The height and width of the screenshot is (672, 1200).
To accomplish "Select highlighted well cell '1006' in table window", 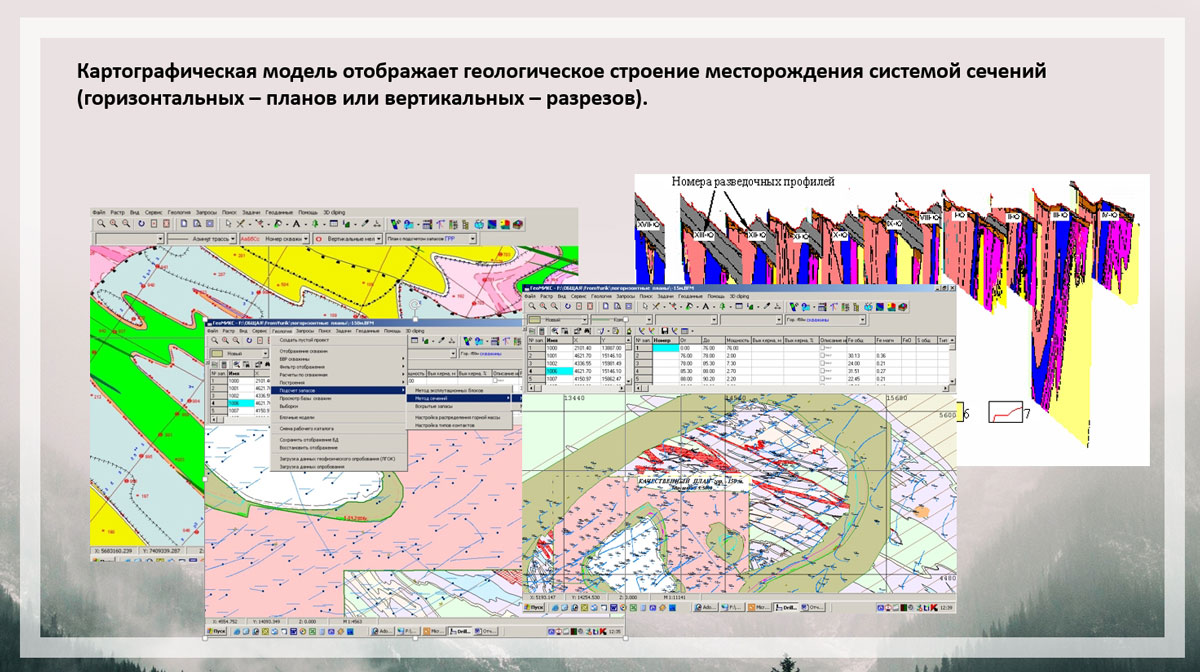I will (x=559, y=371).
